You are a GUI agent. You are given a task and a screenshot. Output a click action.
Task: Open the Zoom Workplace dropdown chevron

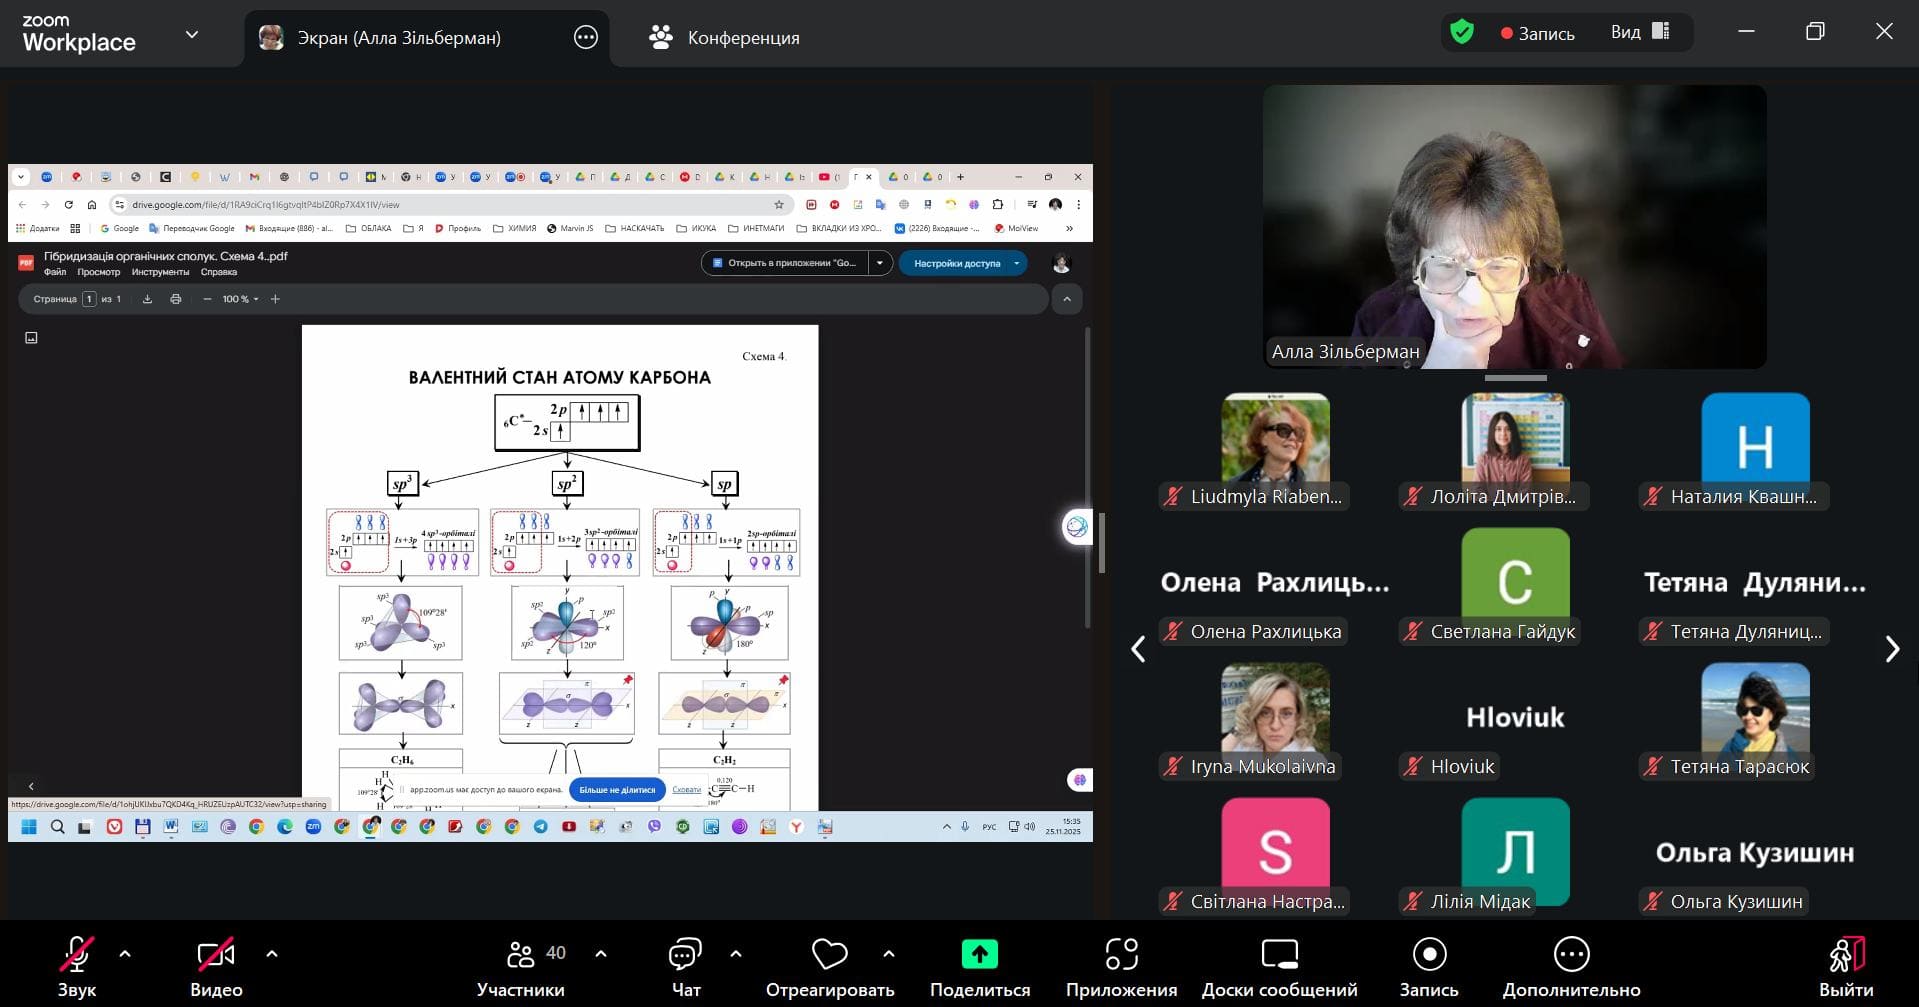192,35
